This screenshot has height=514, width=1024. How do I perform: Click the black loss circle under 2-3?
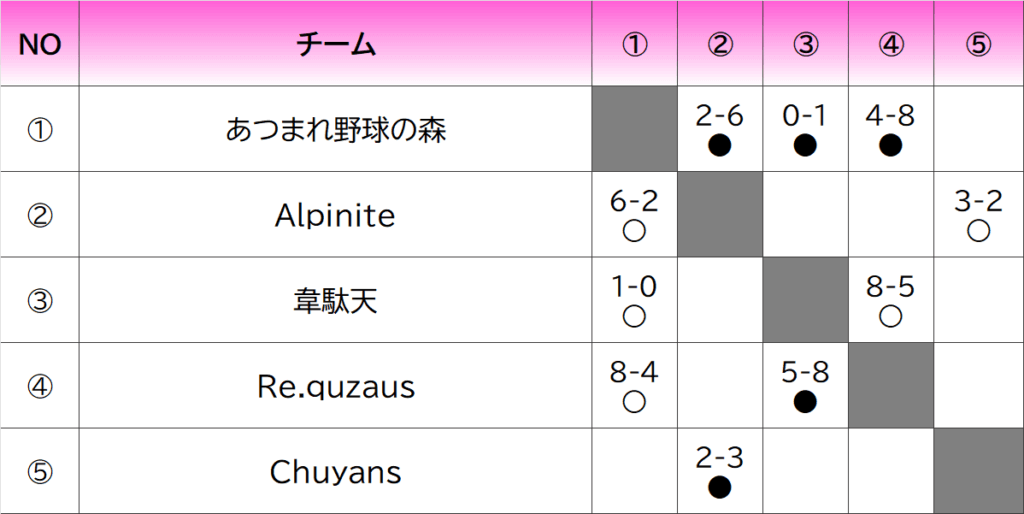tap(719, 488)
